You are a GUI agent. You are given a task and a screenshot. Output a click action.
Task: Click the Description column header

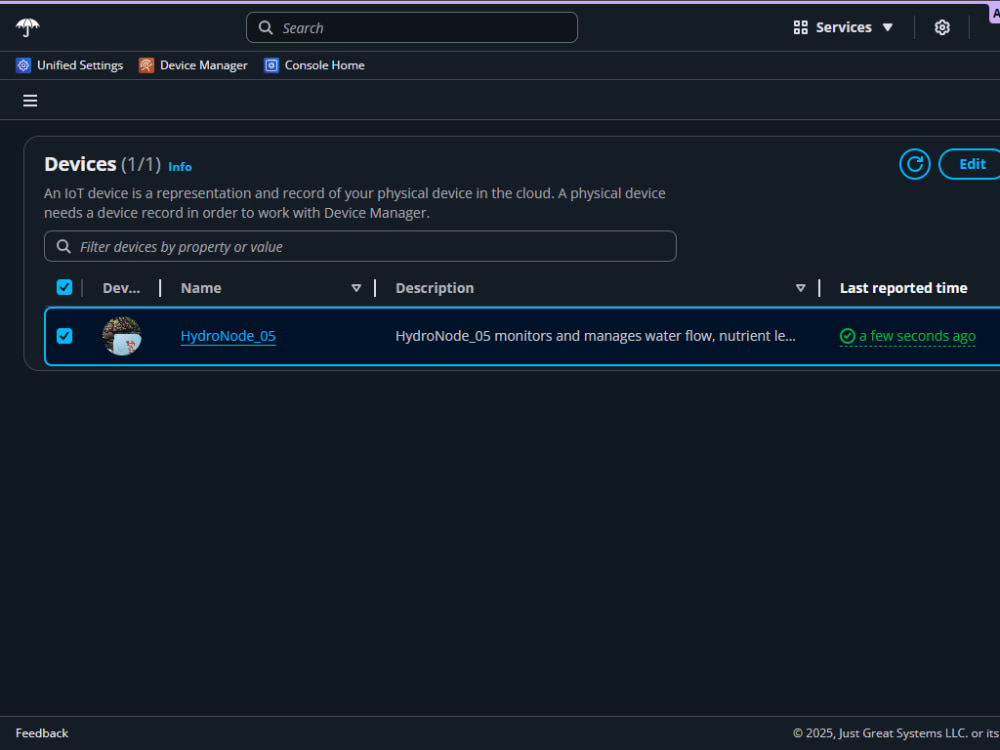[x=434, y=288]
